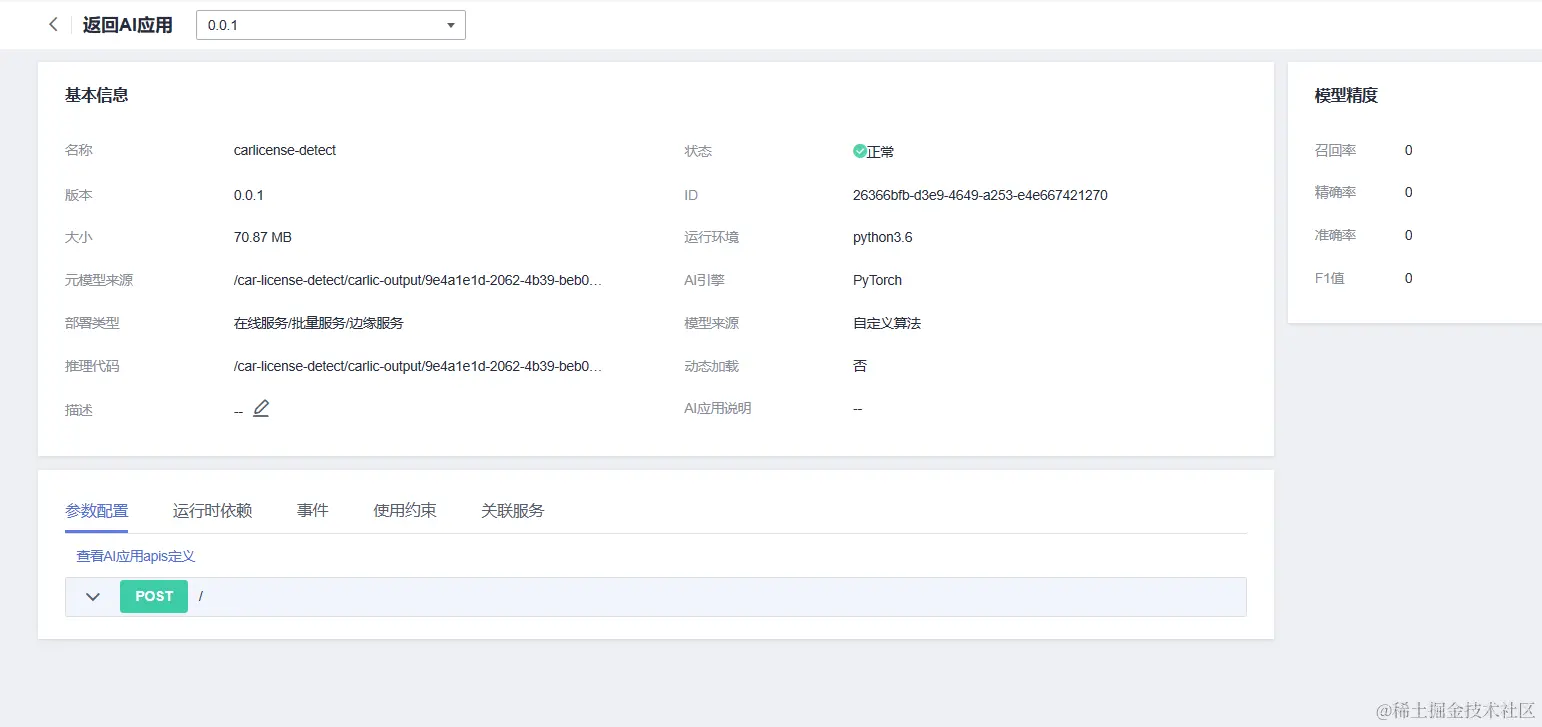Click the 自定义算法 model source value
The height and width of the screenshot is (727, 1542).
click(x=887, y=323)
